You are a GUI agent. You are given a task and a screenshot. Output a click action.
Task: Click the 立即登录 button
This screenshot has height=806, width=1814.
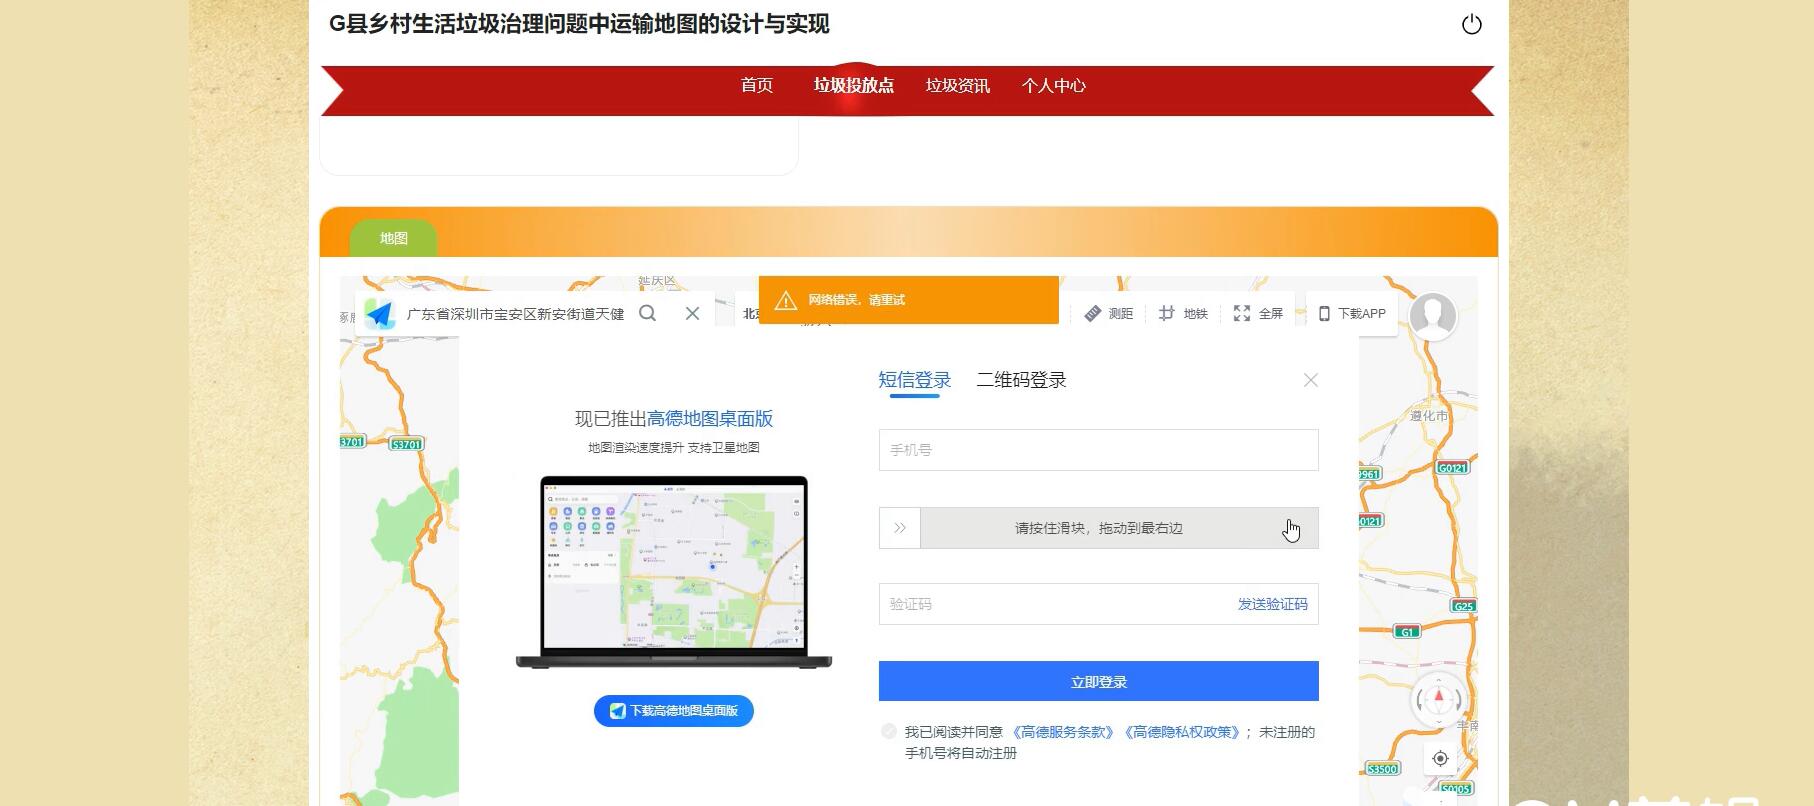point(1098,681)
